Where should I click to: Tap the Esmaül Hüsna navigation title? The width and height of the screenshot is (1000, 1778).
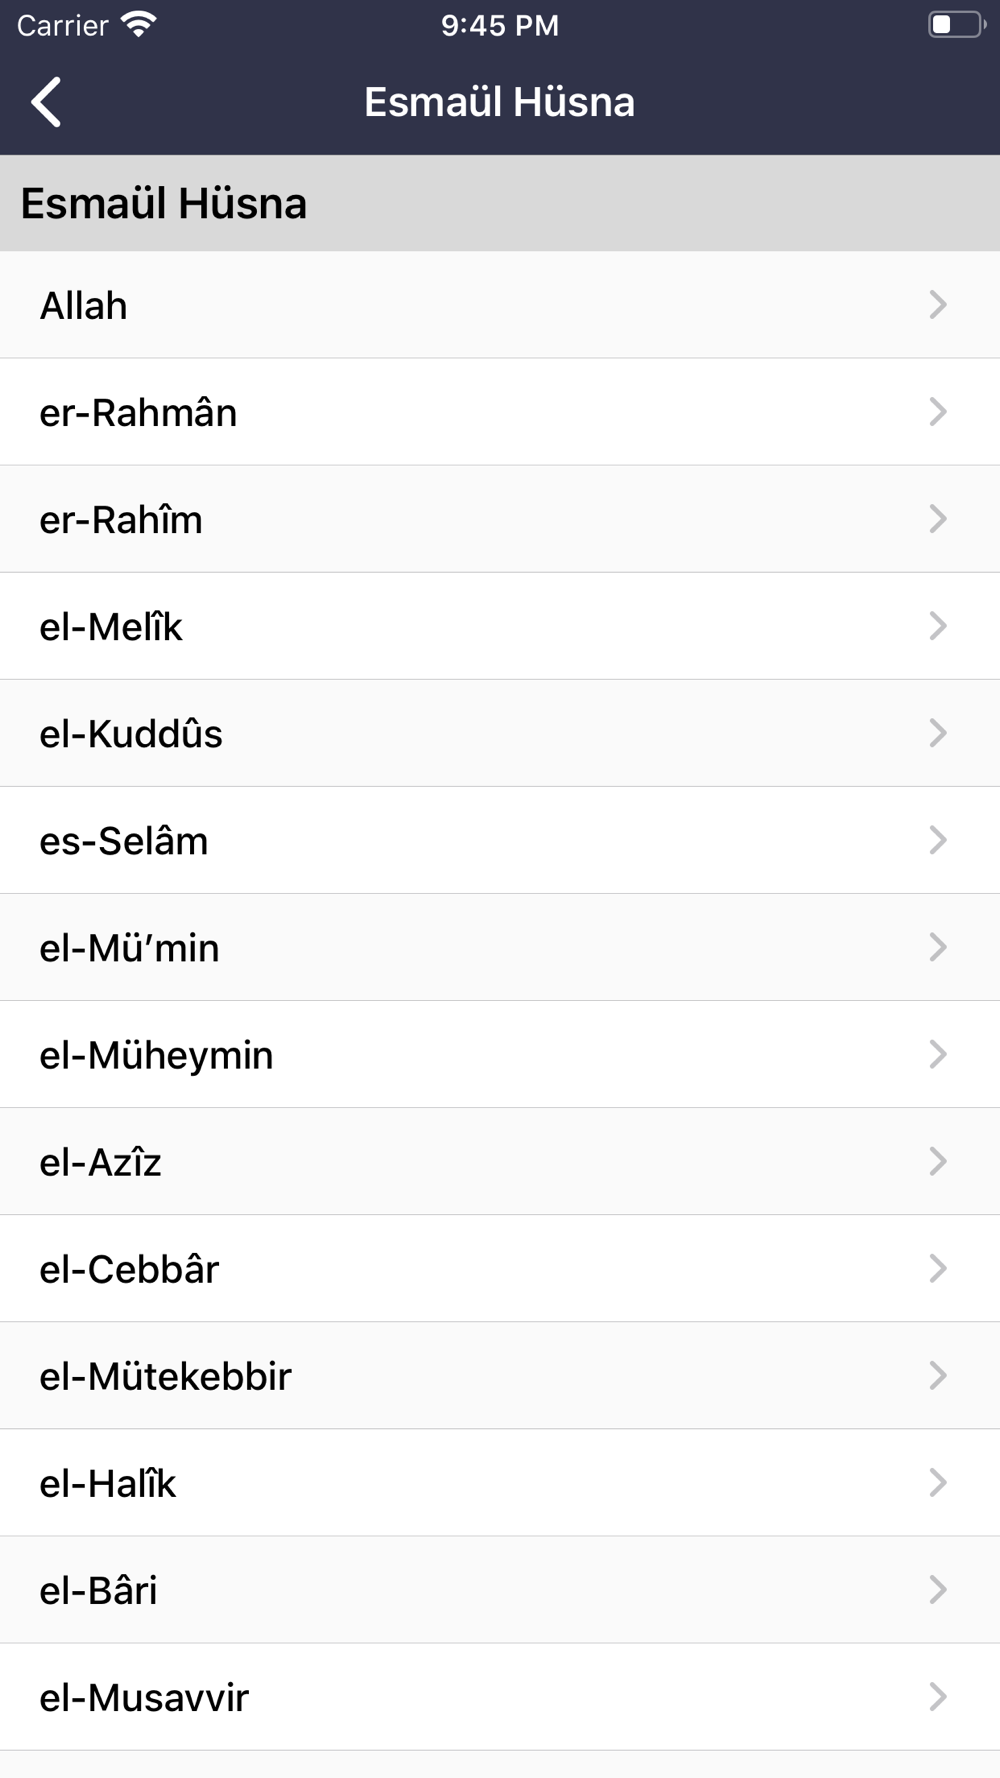(499, 102)
